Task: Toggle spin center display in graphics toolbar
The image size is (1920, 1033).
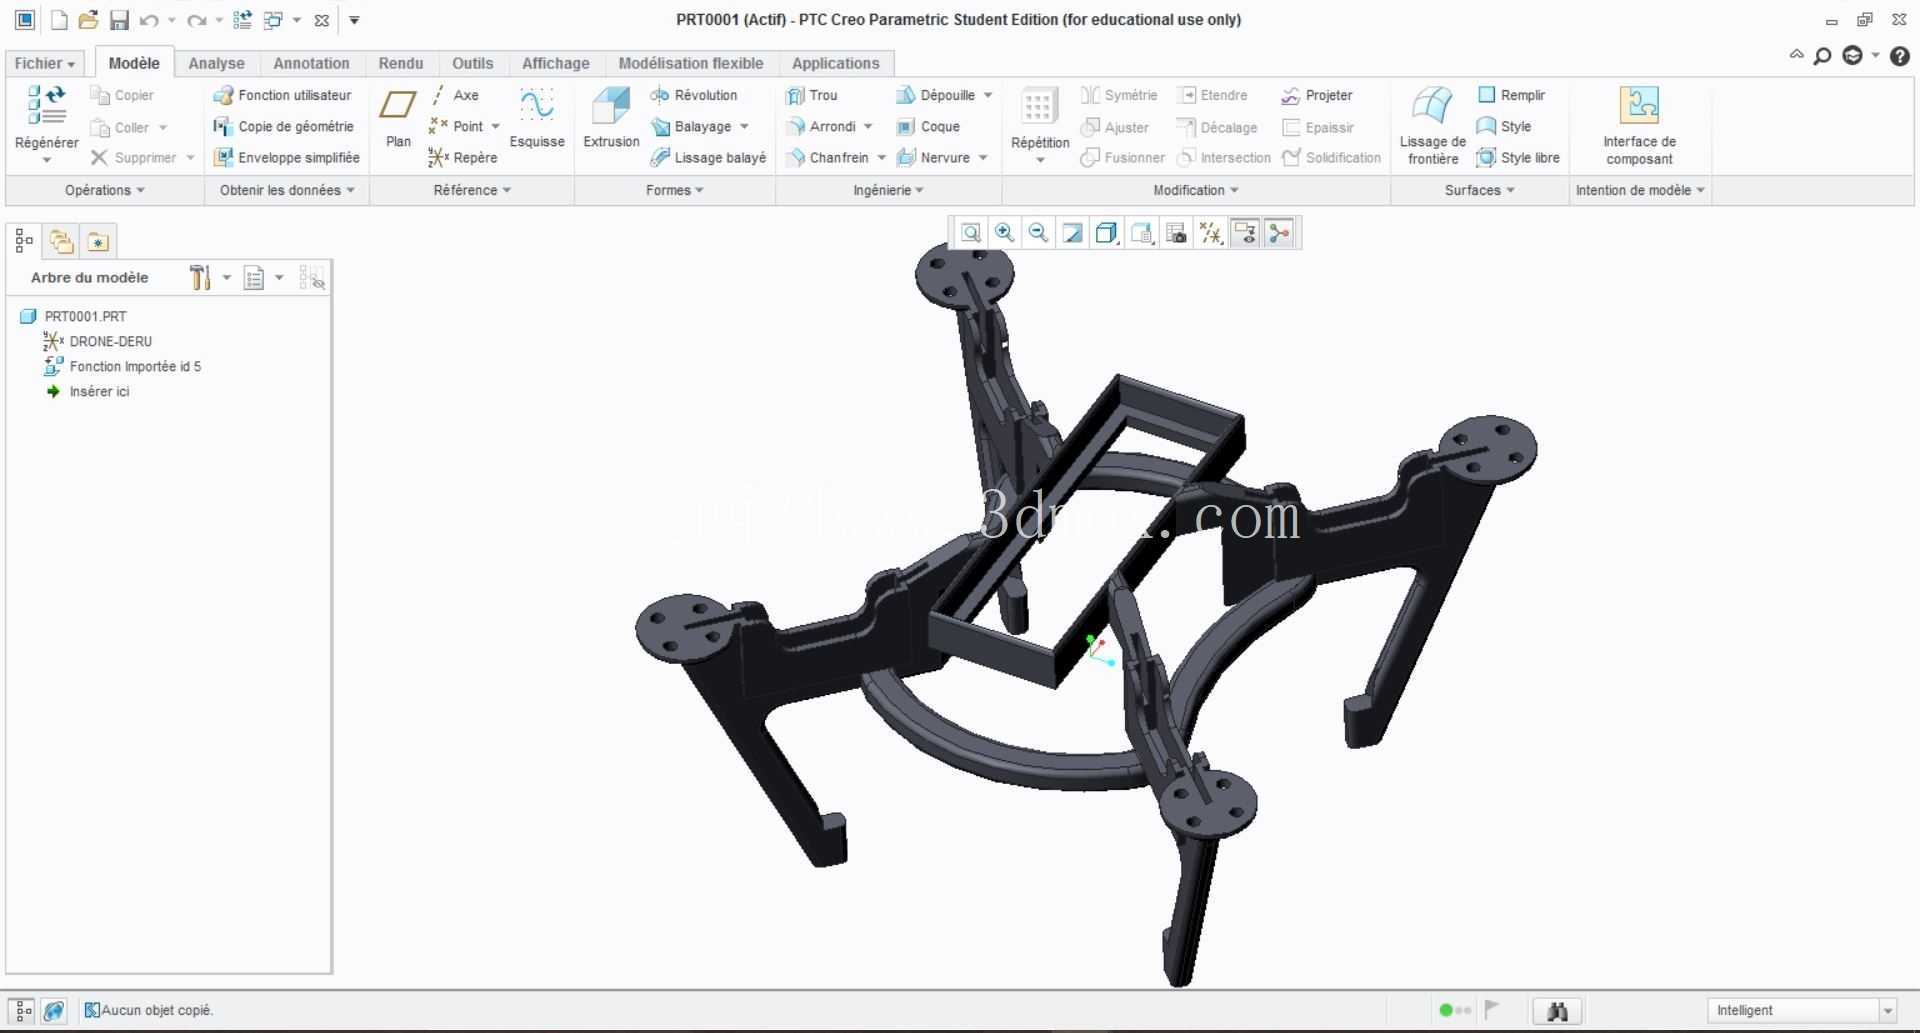Action: coord(1279,233)
